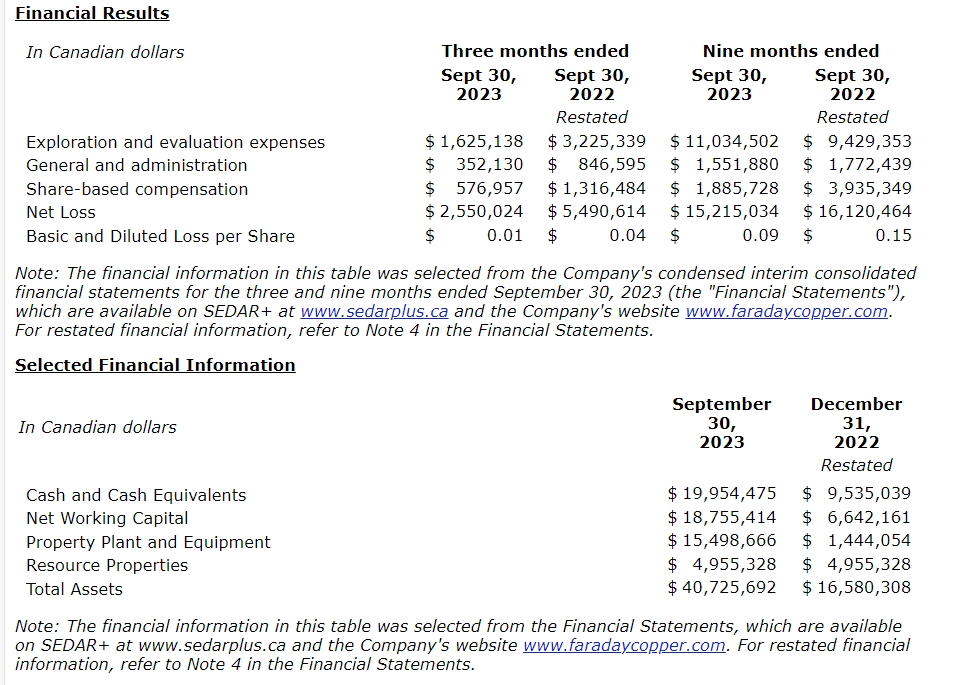The image size is (957, 685).
Task: Open faradaycopper.com link in Financial Results note
Action: 787,311
